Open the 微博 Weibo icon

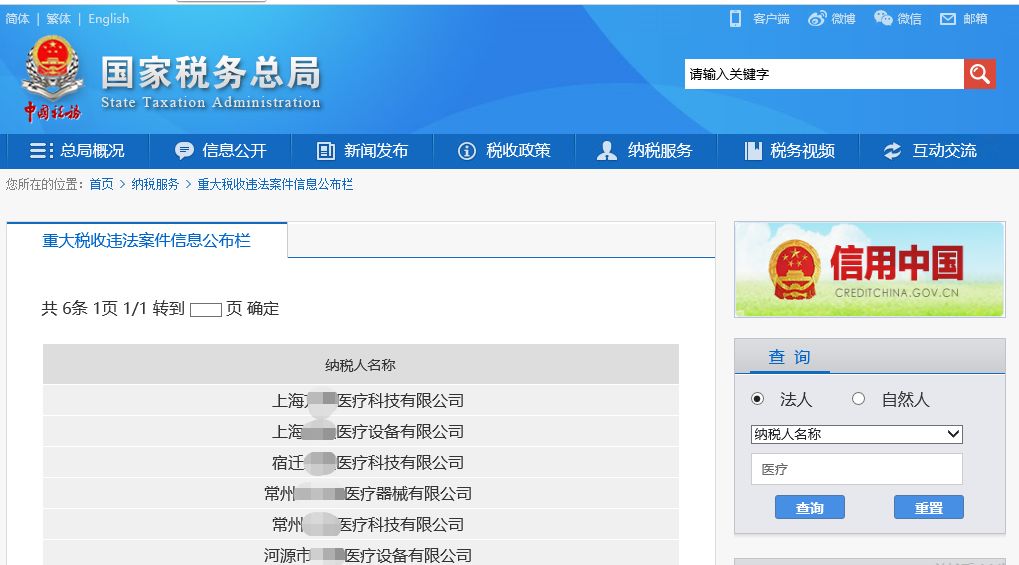click(x=817, y=19)
